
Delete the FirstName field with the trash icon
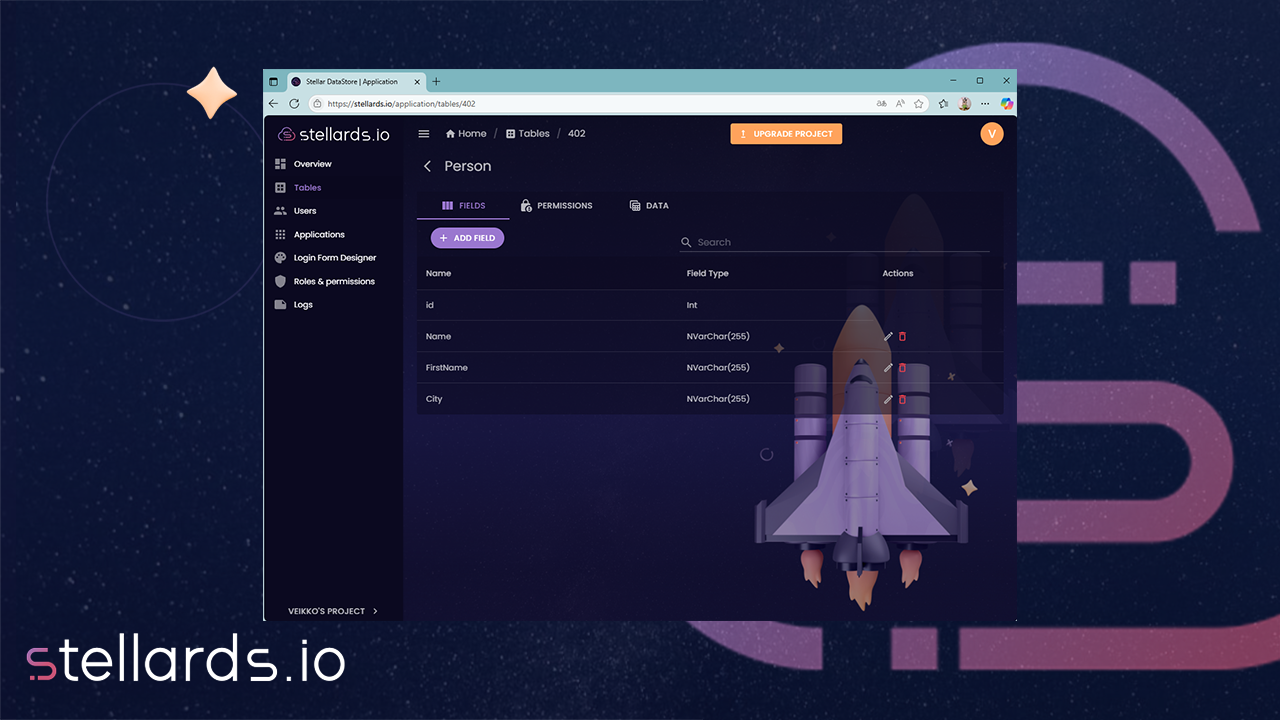(902, 368)
